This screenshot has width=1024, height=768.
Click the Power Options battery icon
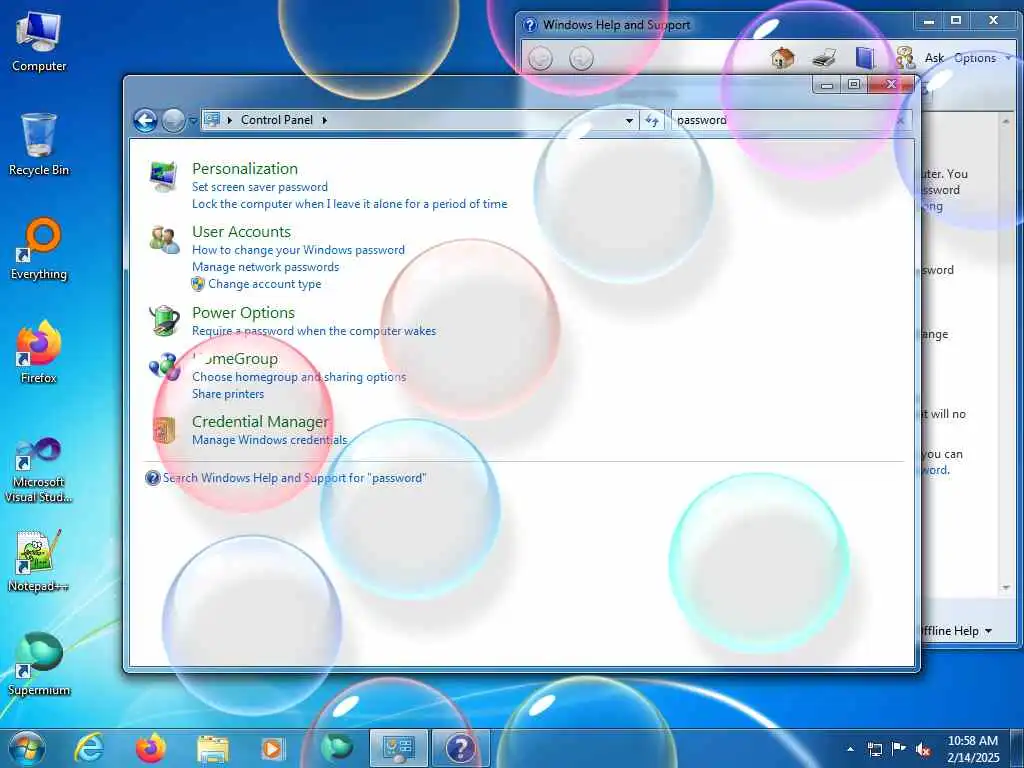point(164,321)
